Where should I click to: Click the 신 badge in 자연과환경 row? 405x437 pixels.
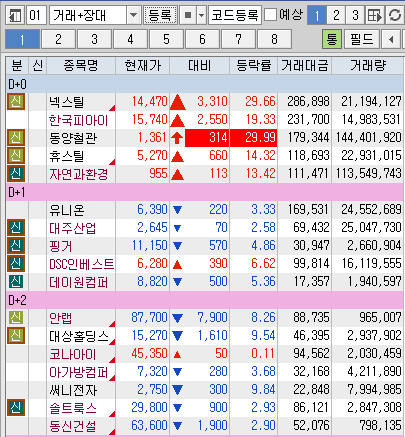[16, 173]
